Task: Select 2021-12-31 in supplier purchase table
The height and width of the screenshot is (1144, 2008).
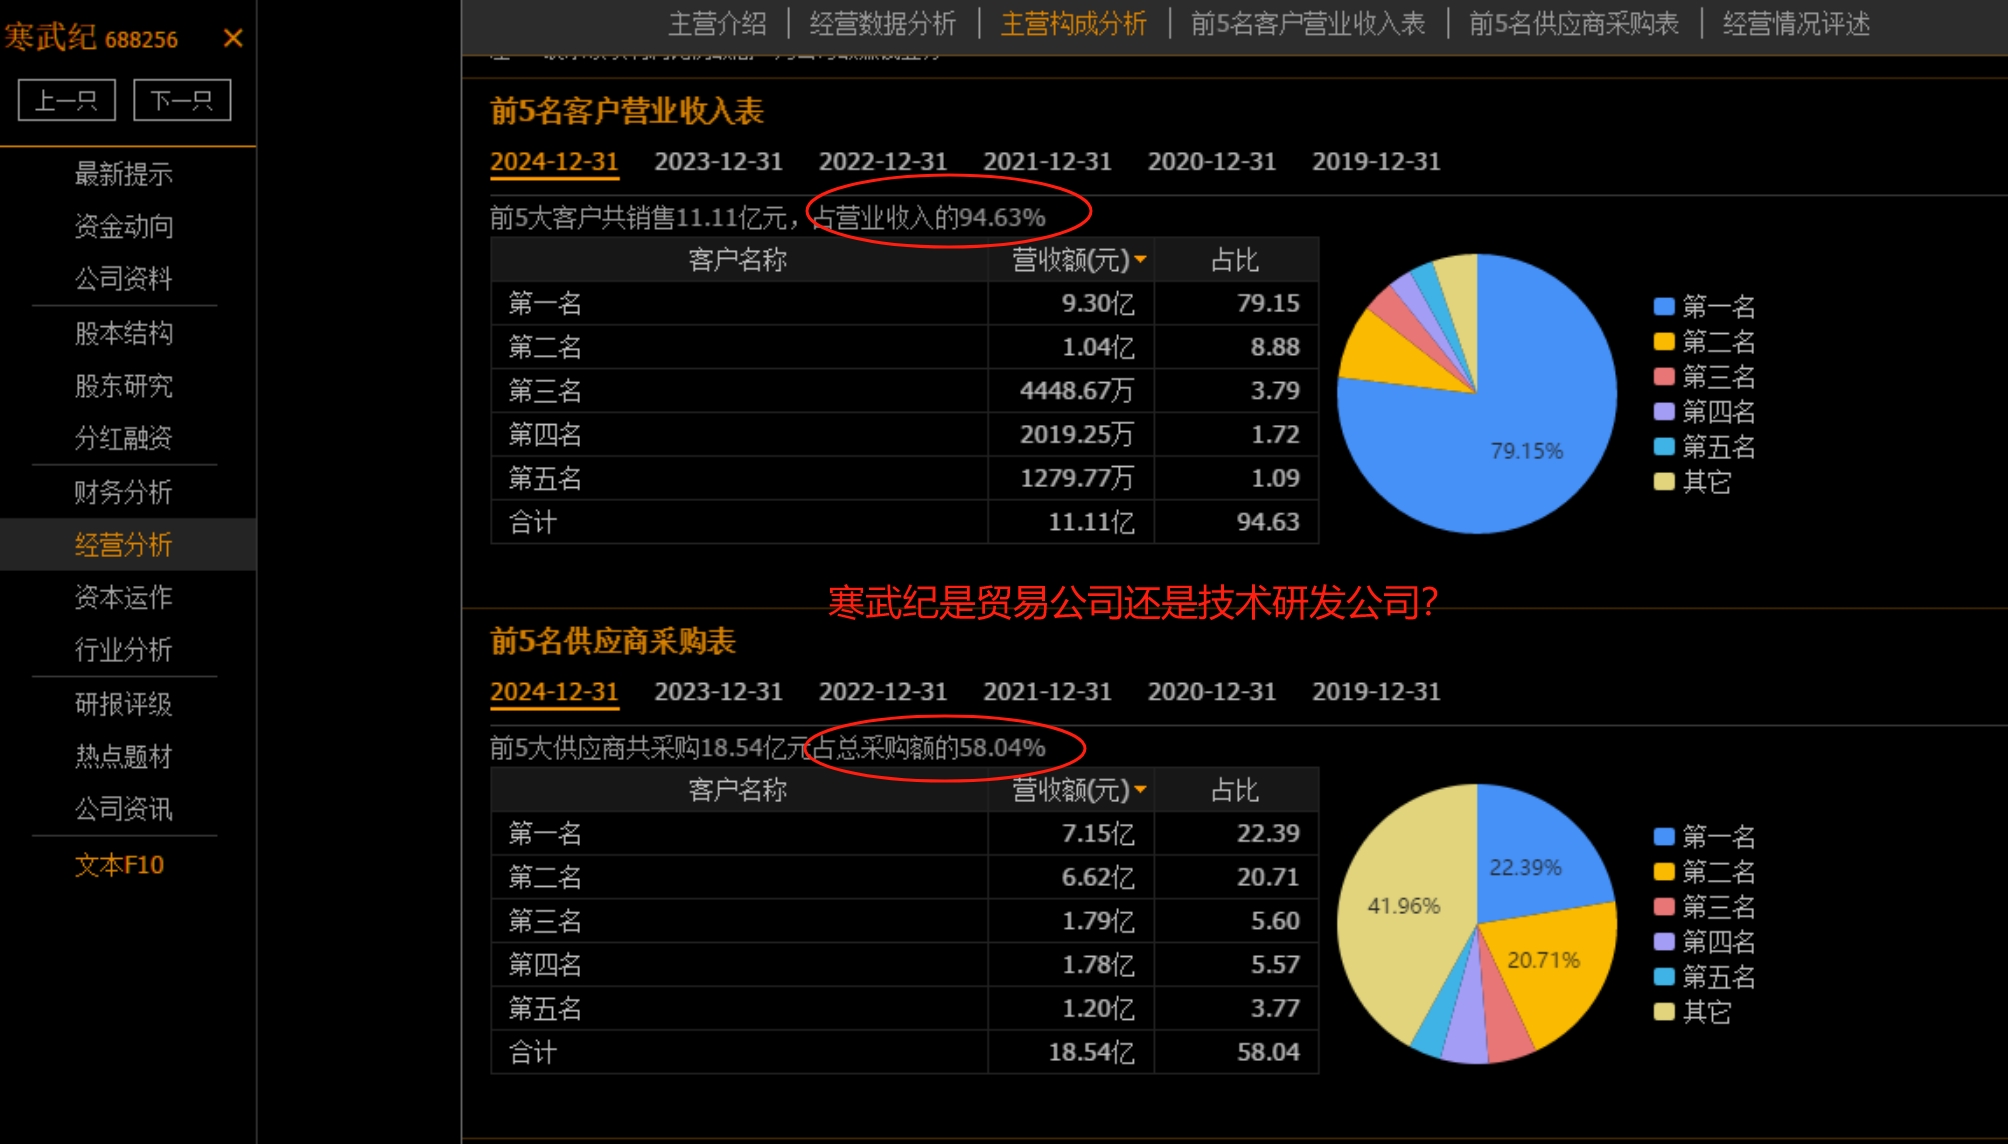Action: (1047, 692)
